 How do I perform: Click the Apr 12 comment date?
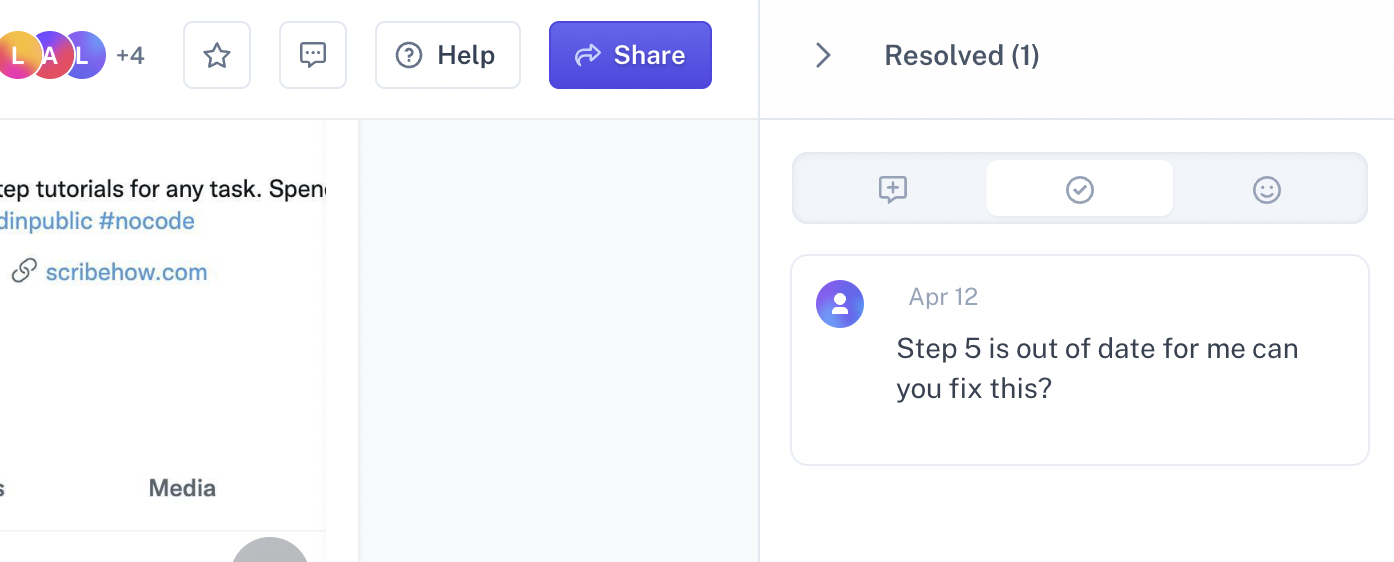(943, 297)
